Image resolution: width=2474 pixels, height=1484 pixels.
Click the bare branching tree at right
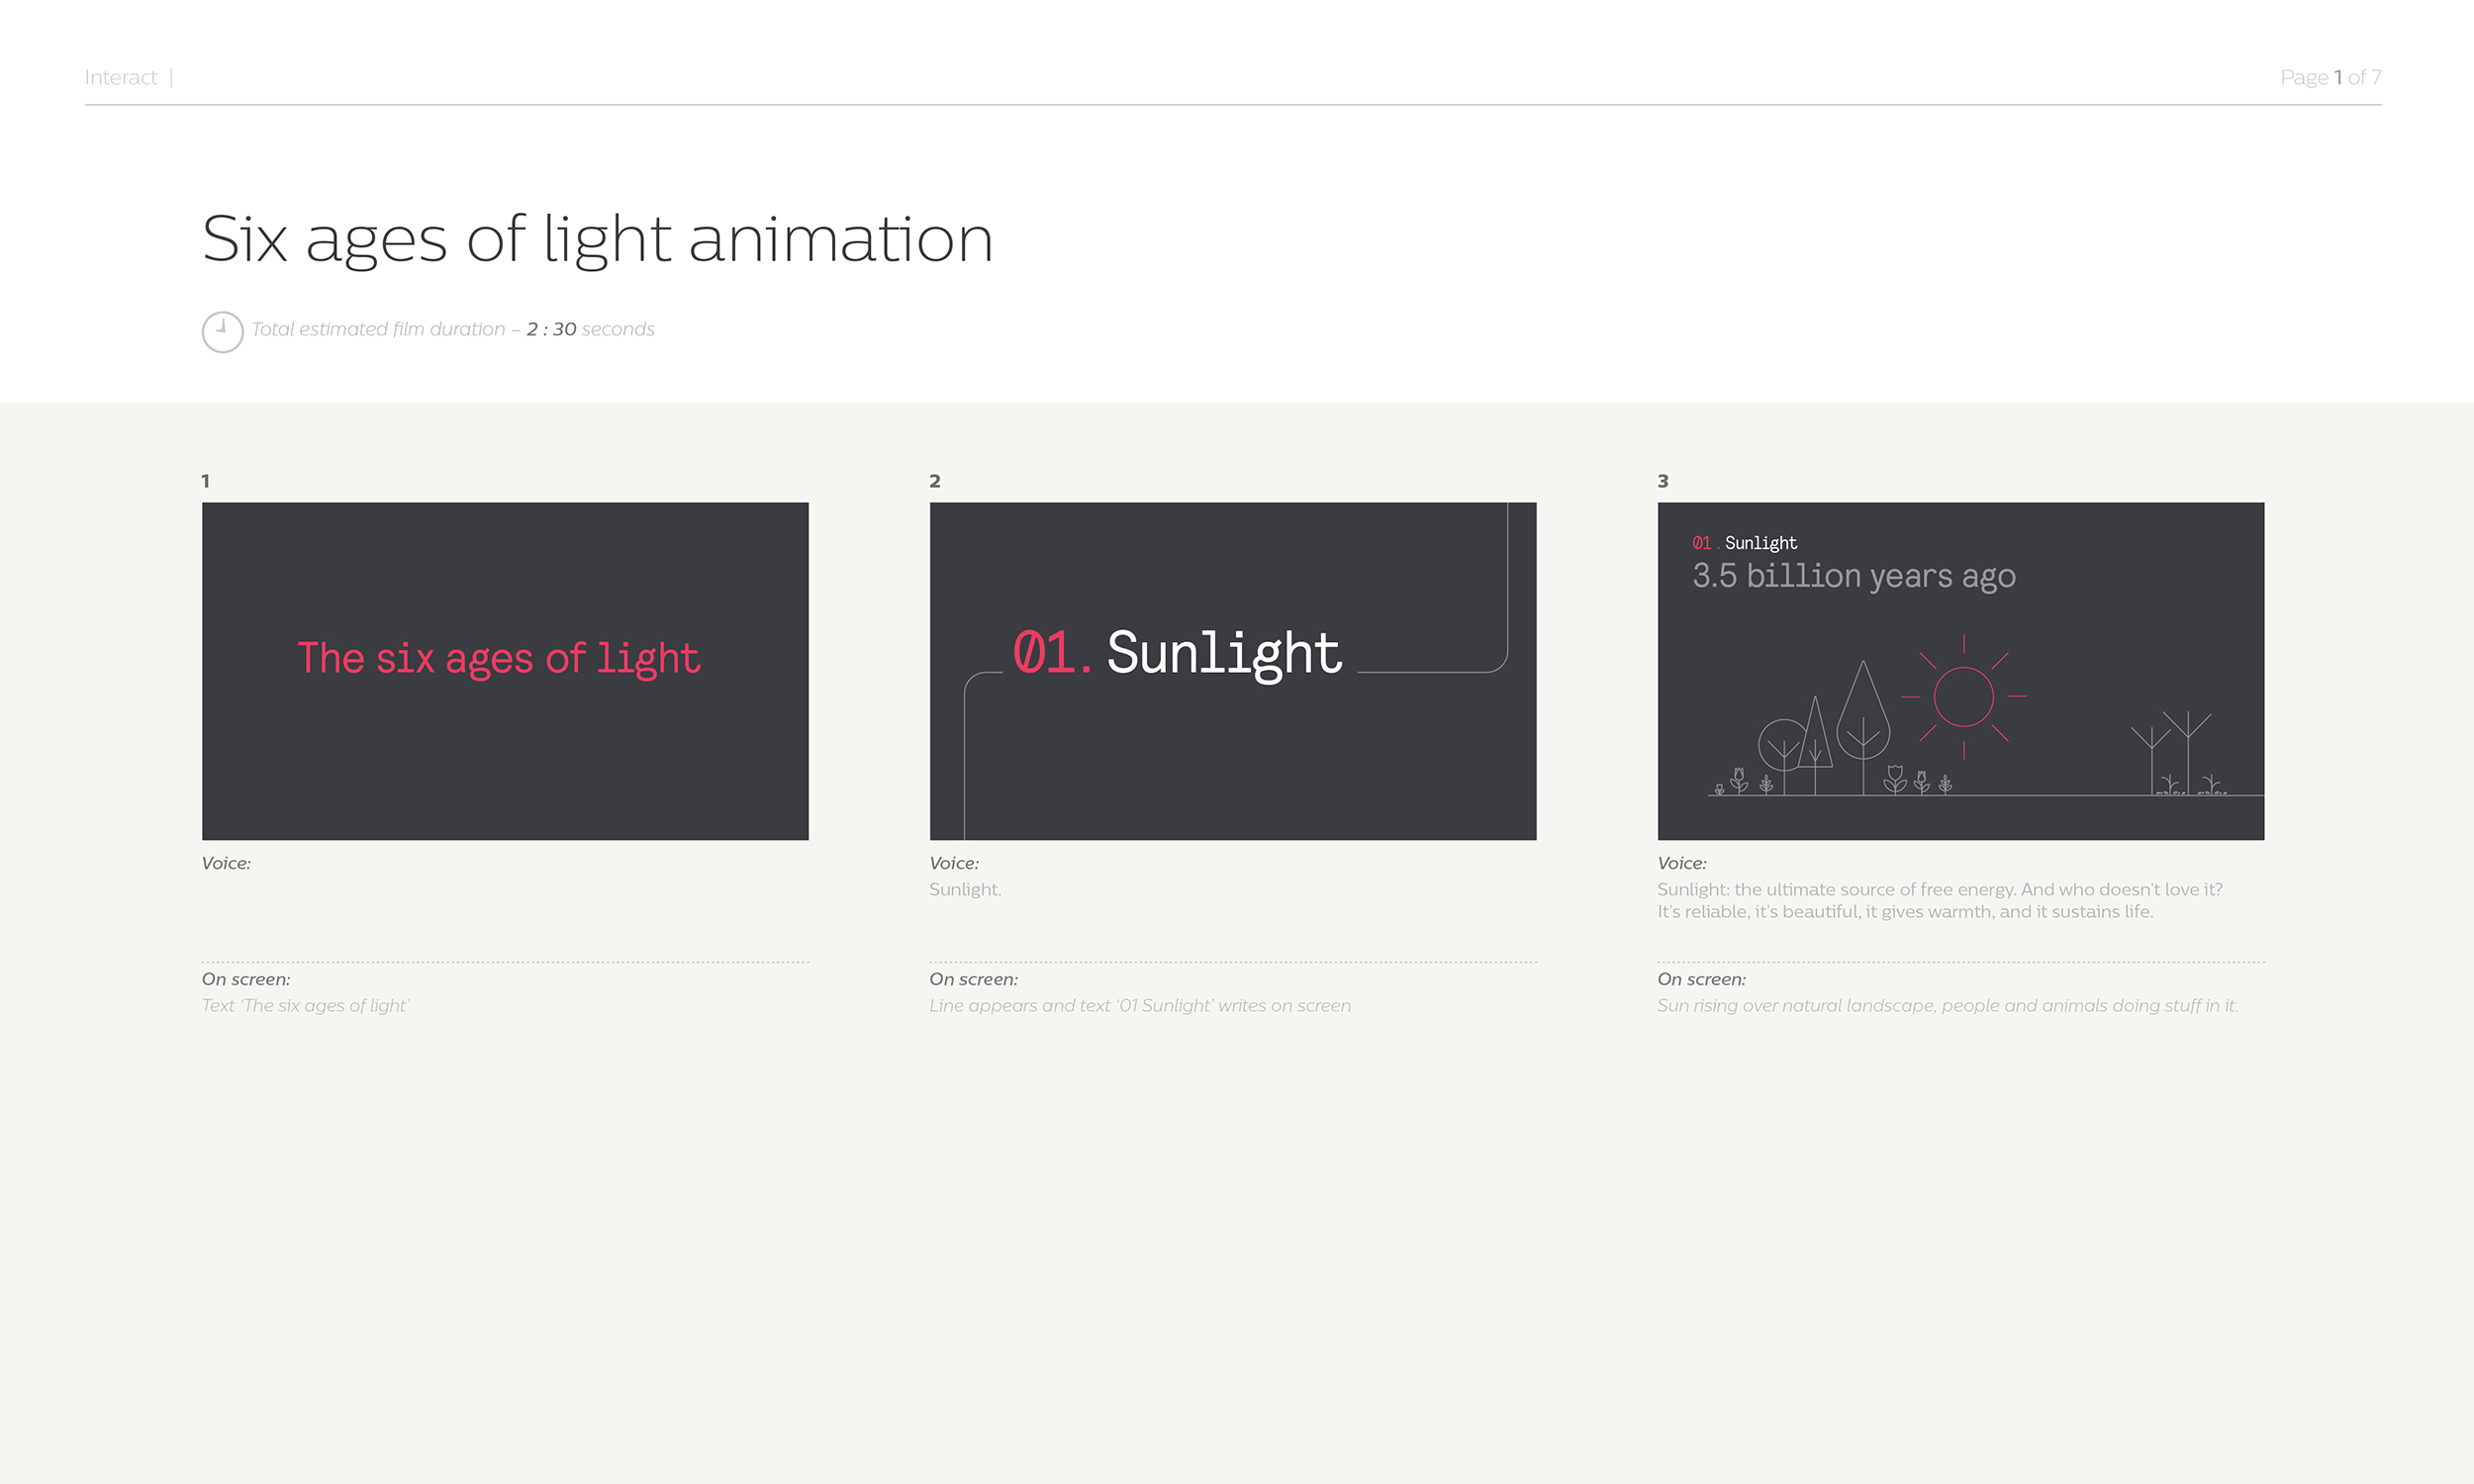click(2187, 740)
